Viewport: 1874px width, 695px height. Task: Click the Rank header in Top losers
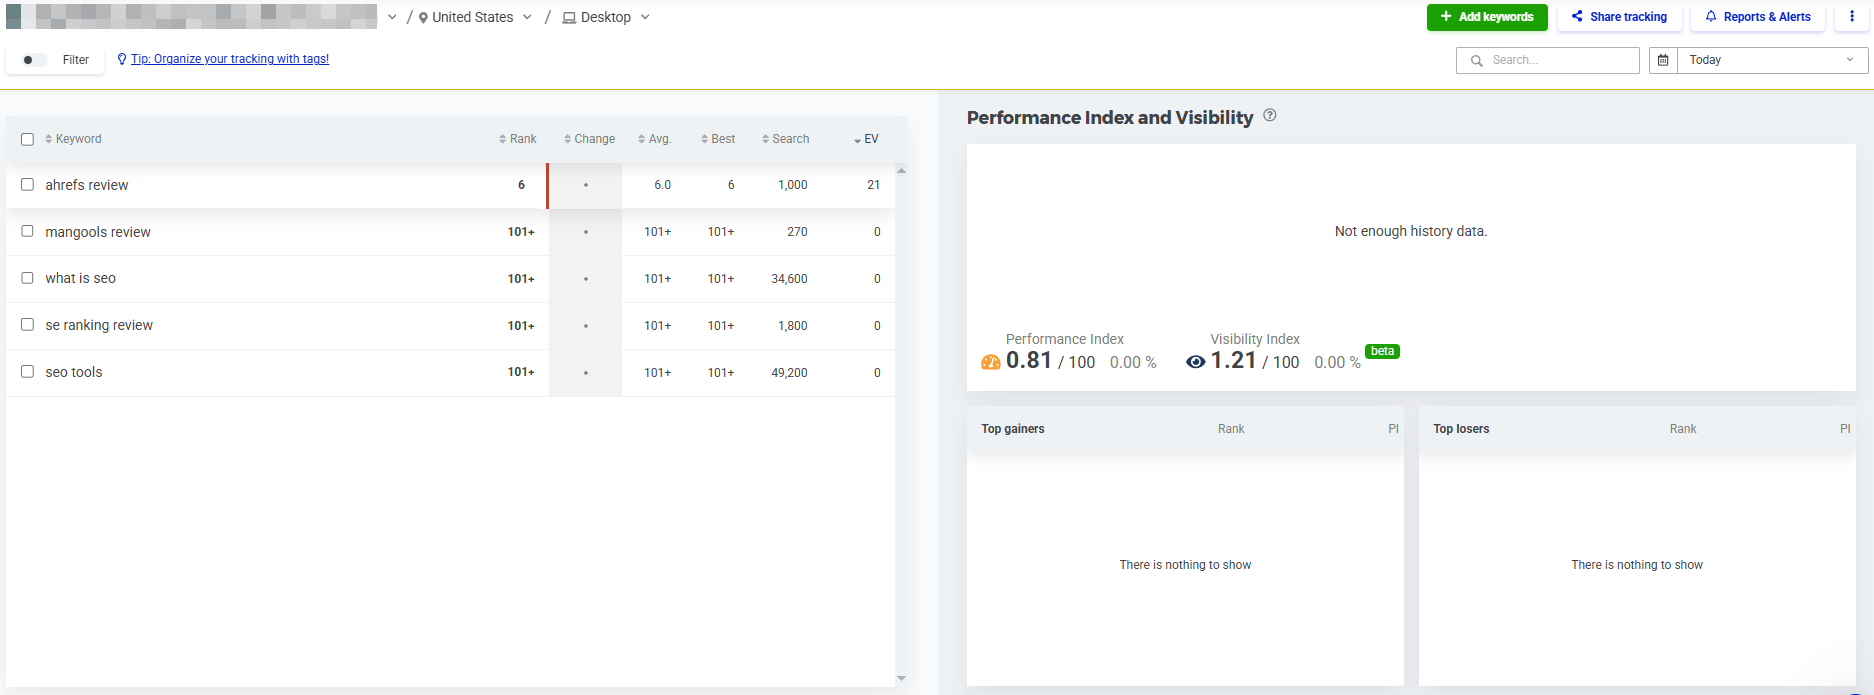tap(1683, 429)
